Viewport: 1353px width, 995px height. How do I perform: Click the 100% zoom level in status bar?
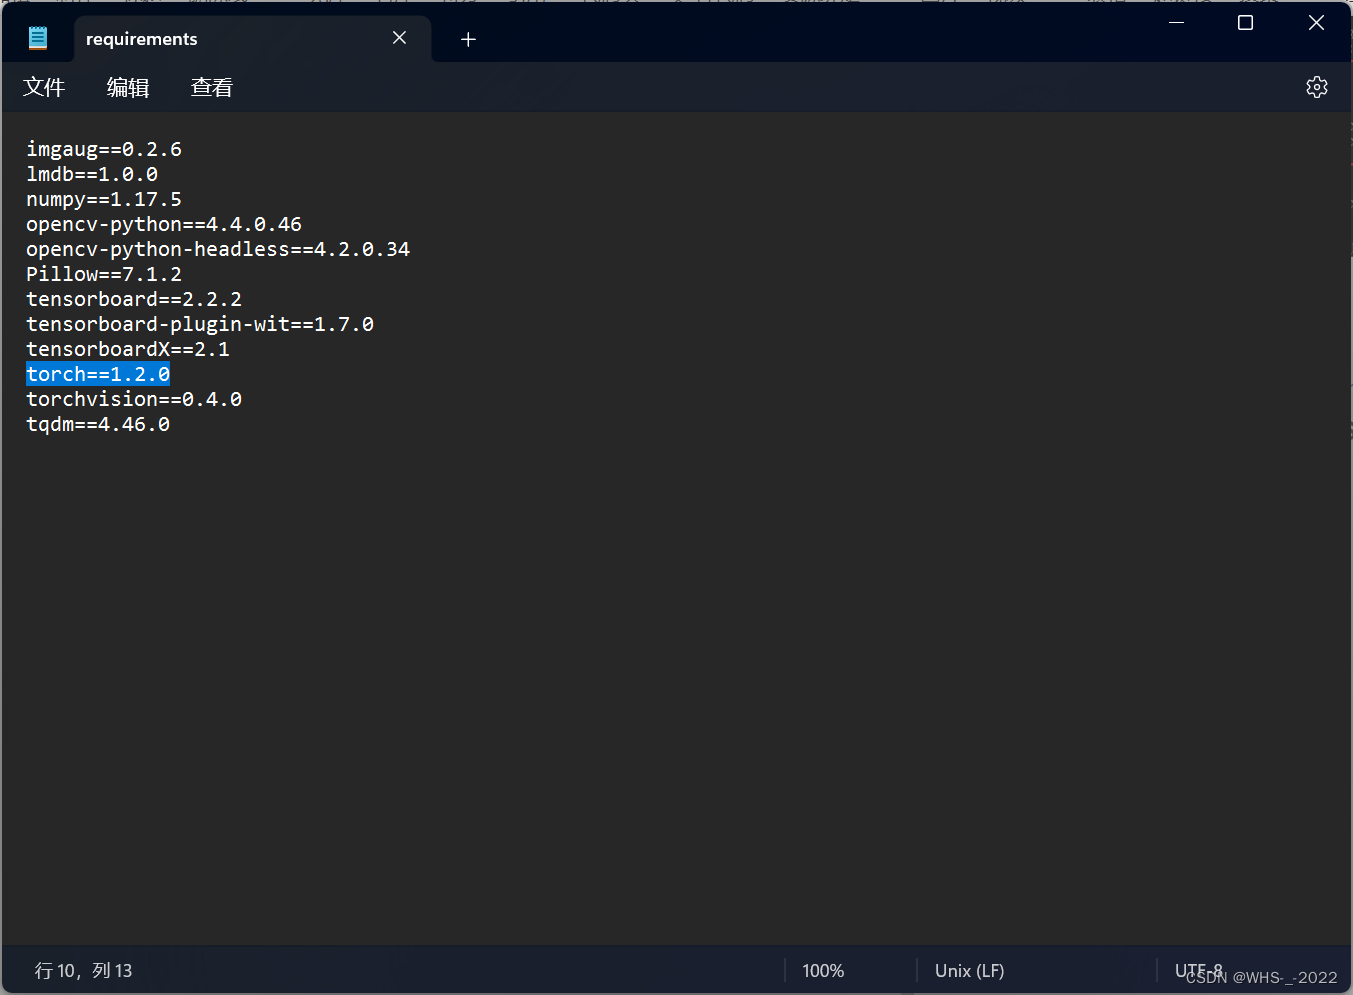823,970
